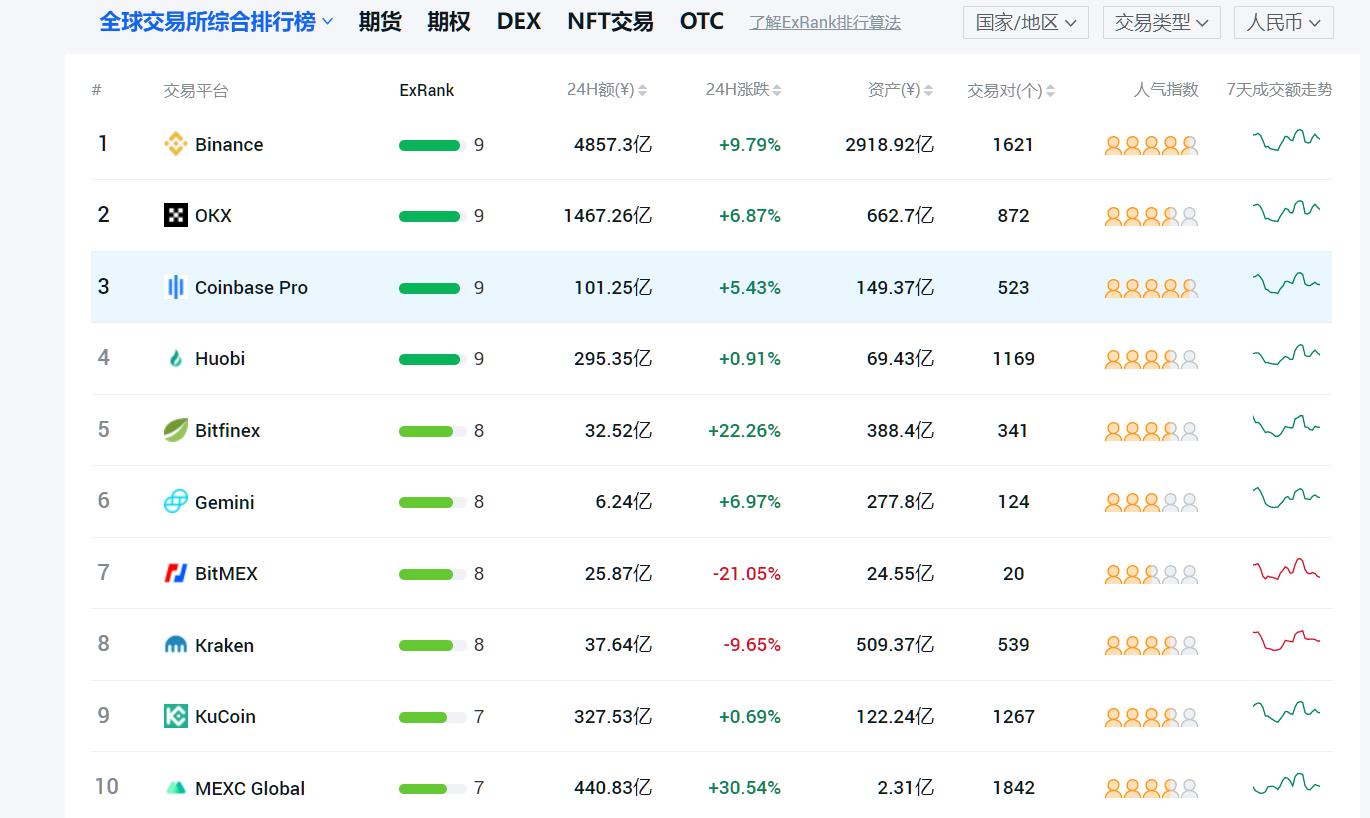Open KuCoin exchange name link
Image resolution: width=1370 pixels, height=818 pixels.
tap(225, 716)
